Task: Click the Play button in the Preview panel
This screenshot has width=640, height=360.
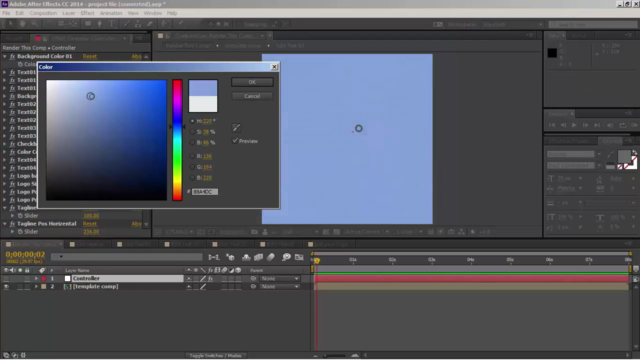Action: click(x=574, y=125)
